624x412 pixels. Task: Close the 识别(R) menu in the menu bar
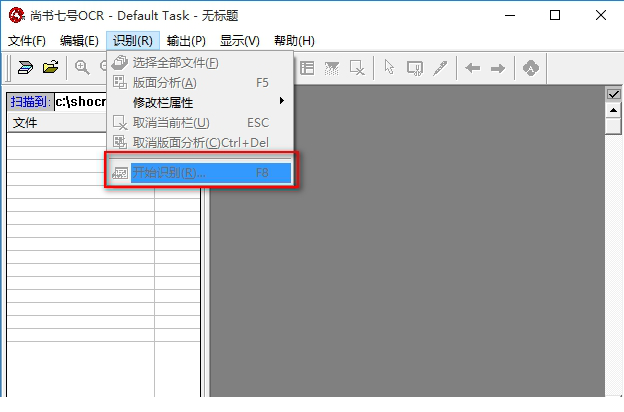133,41
